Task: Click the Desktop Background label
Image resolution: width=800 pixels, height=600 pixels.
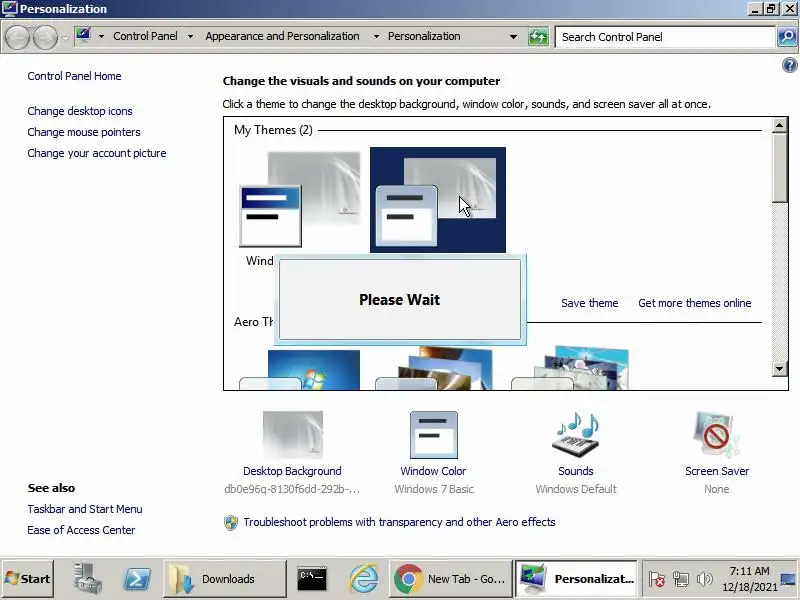Action: click(292, 471)
